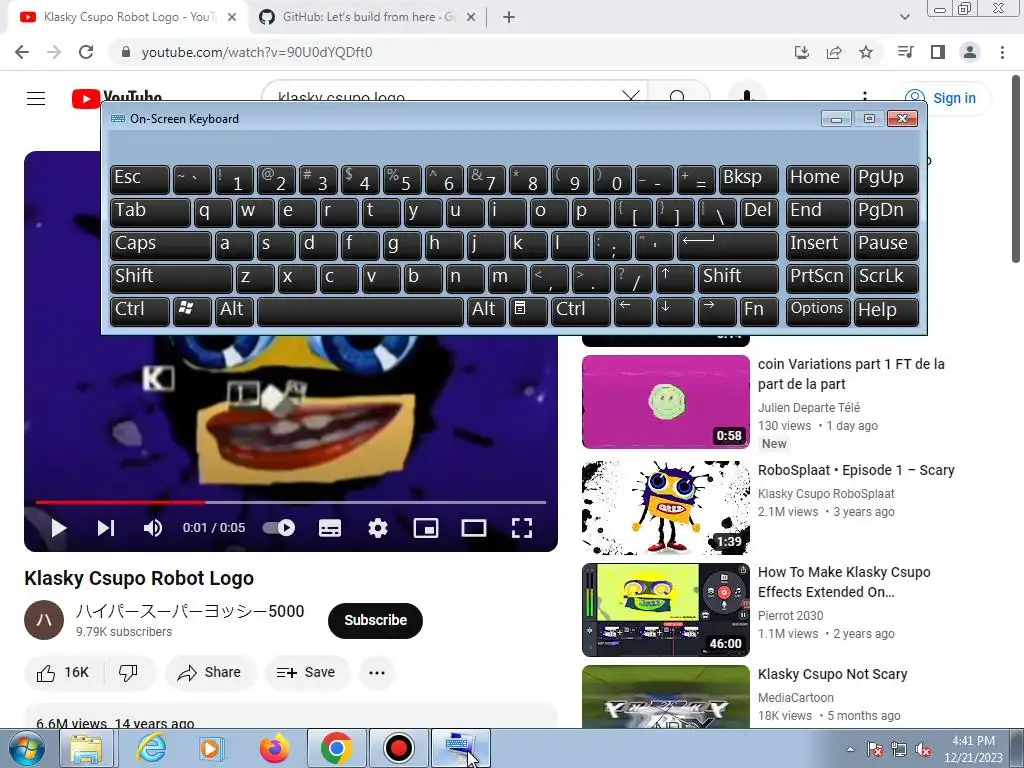Click Bksp key on On-Screen Keyboard
The height and width of the screenshot is (768, 1024).
tap(748, 179)
